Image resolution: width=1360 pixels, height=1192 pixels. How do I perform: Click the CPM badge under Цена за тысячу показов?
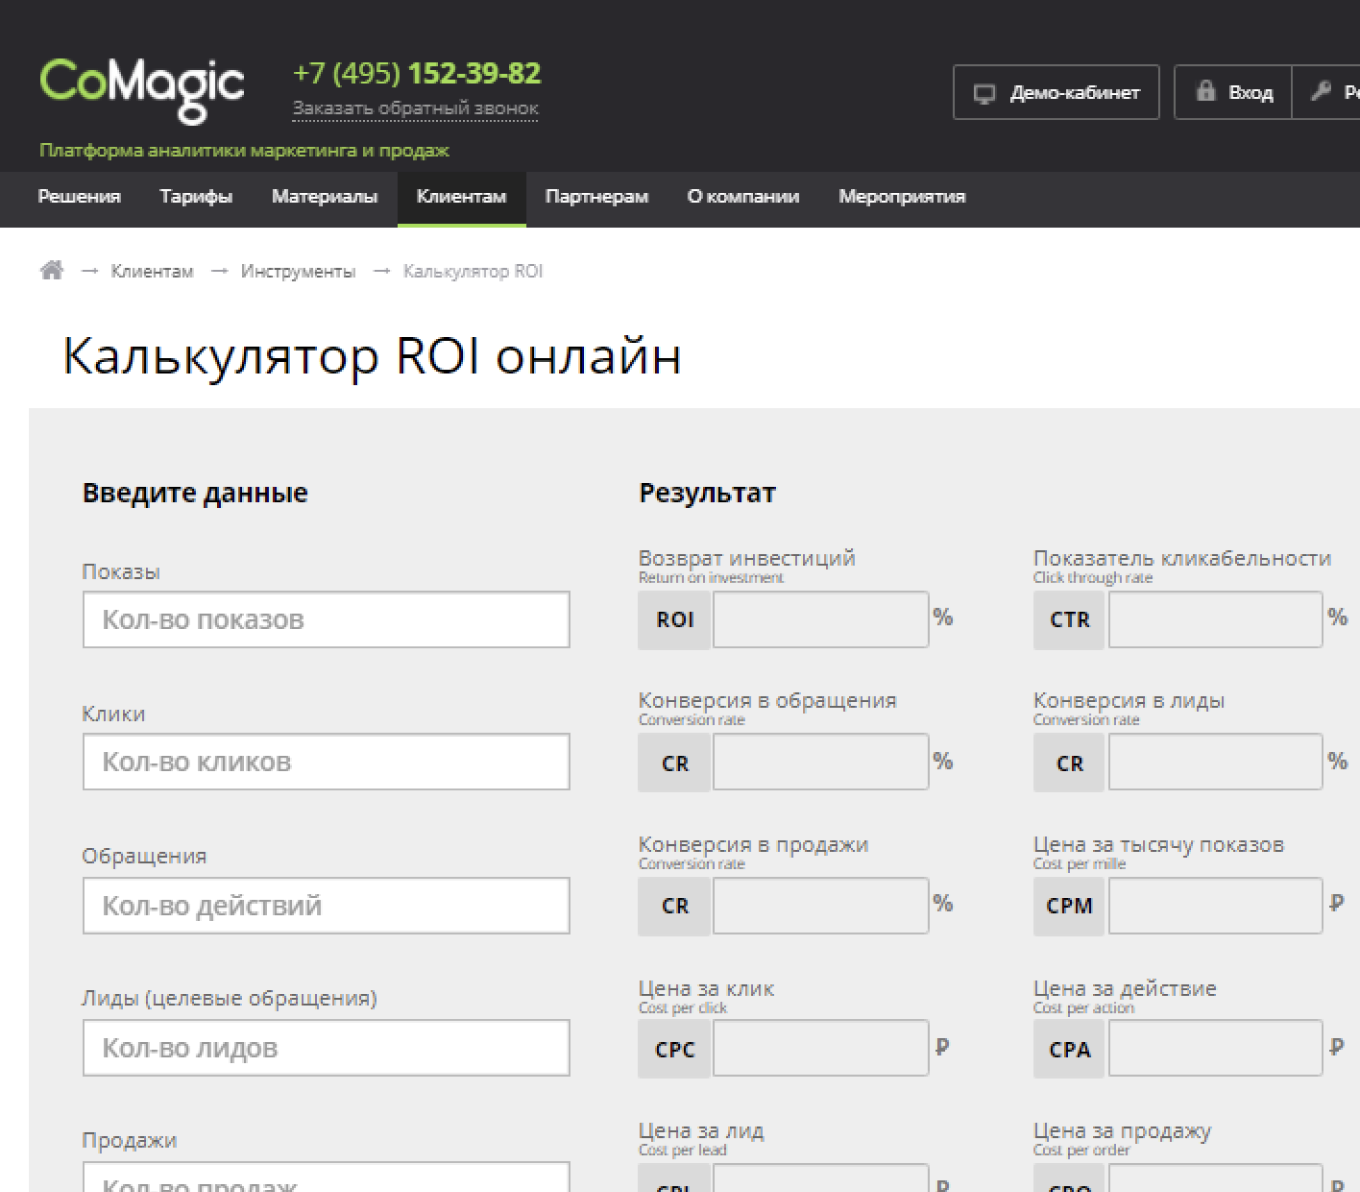1068,906
